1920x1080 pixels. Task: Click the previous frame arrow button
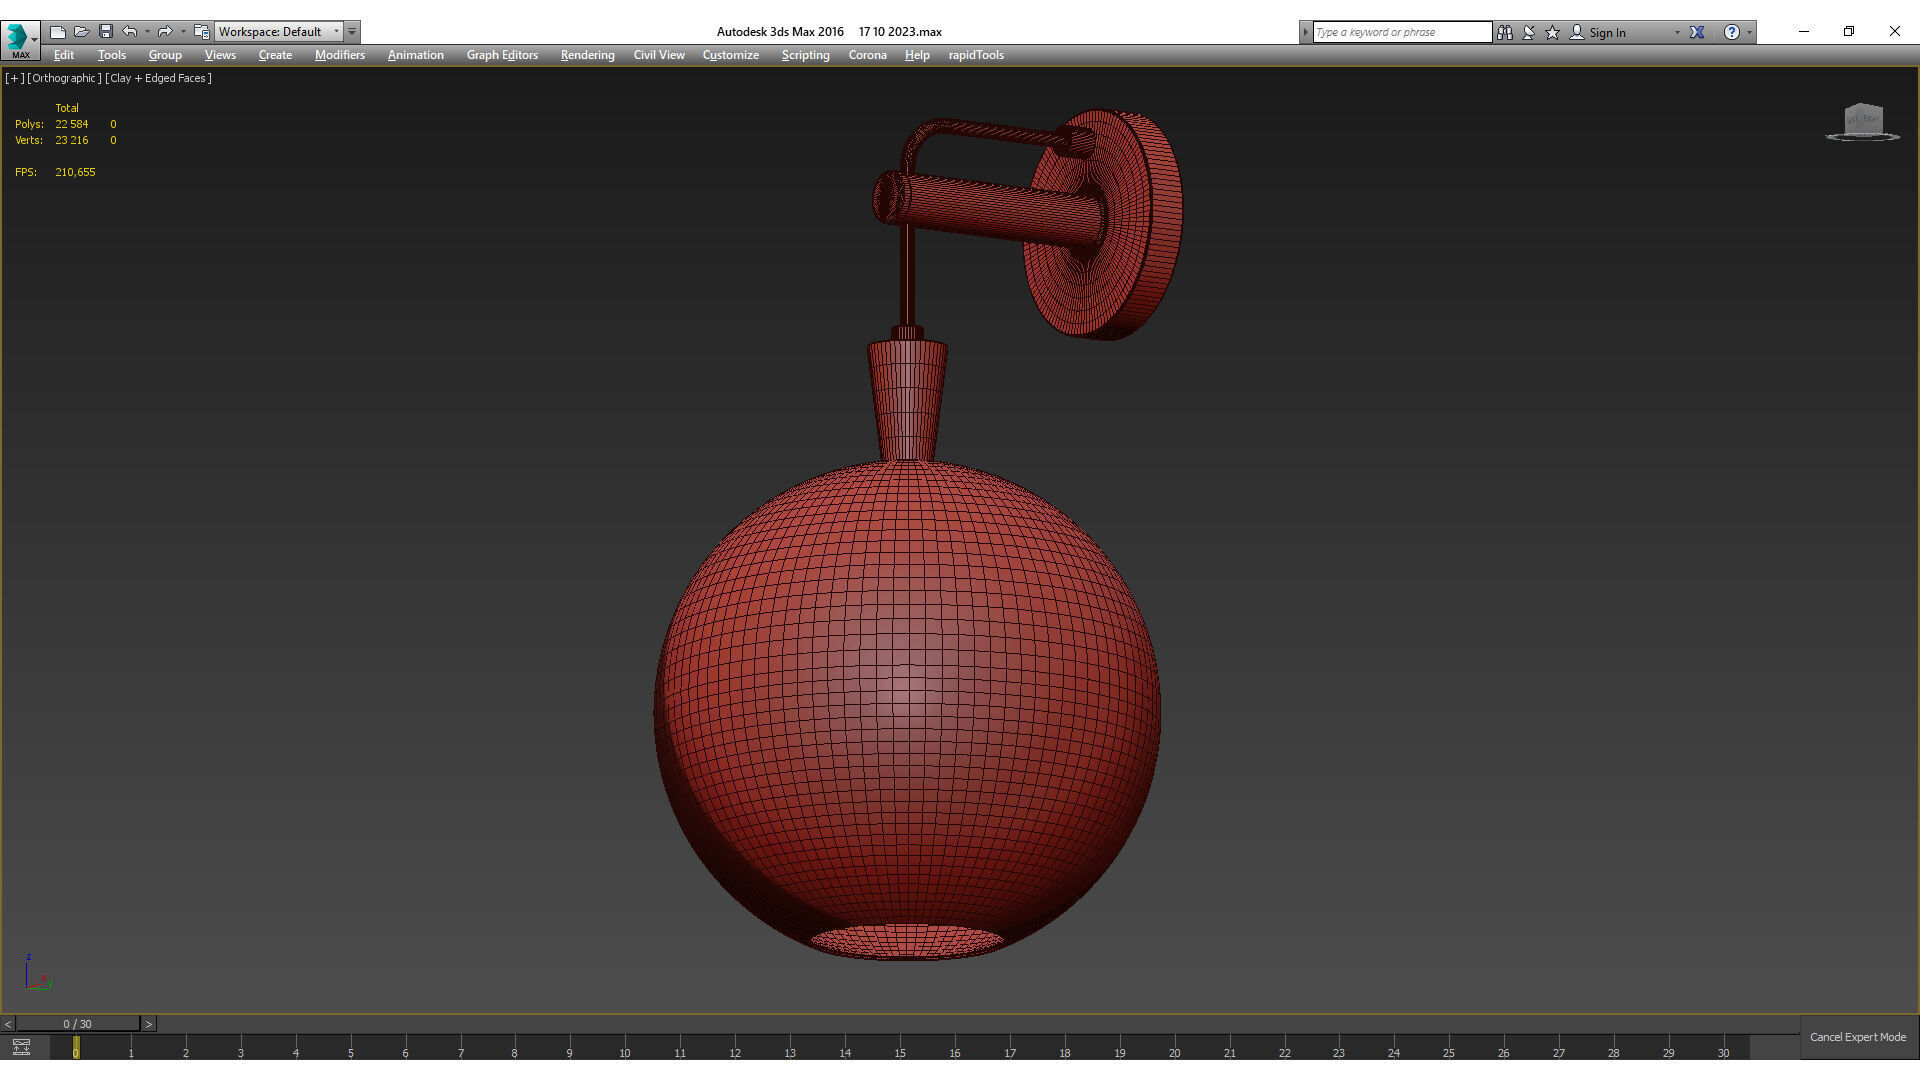pyautogui.click(x=8, y=1024)
